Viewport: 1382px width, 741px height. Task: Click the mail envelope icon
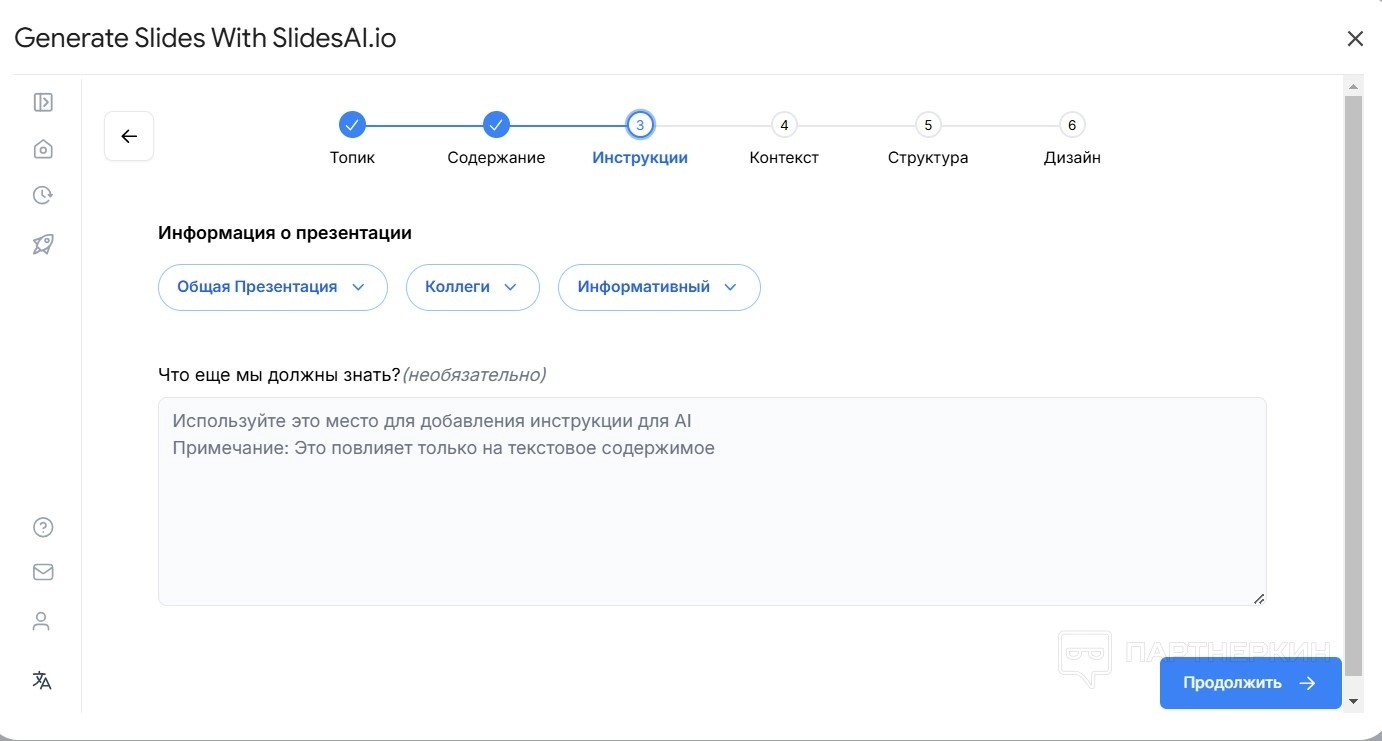pos(43,572)
